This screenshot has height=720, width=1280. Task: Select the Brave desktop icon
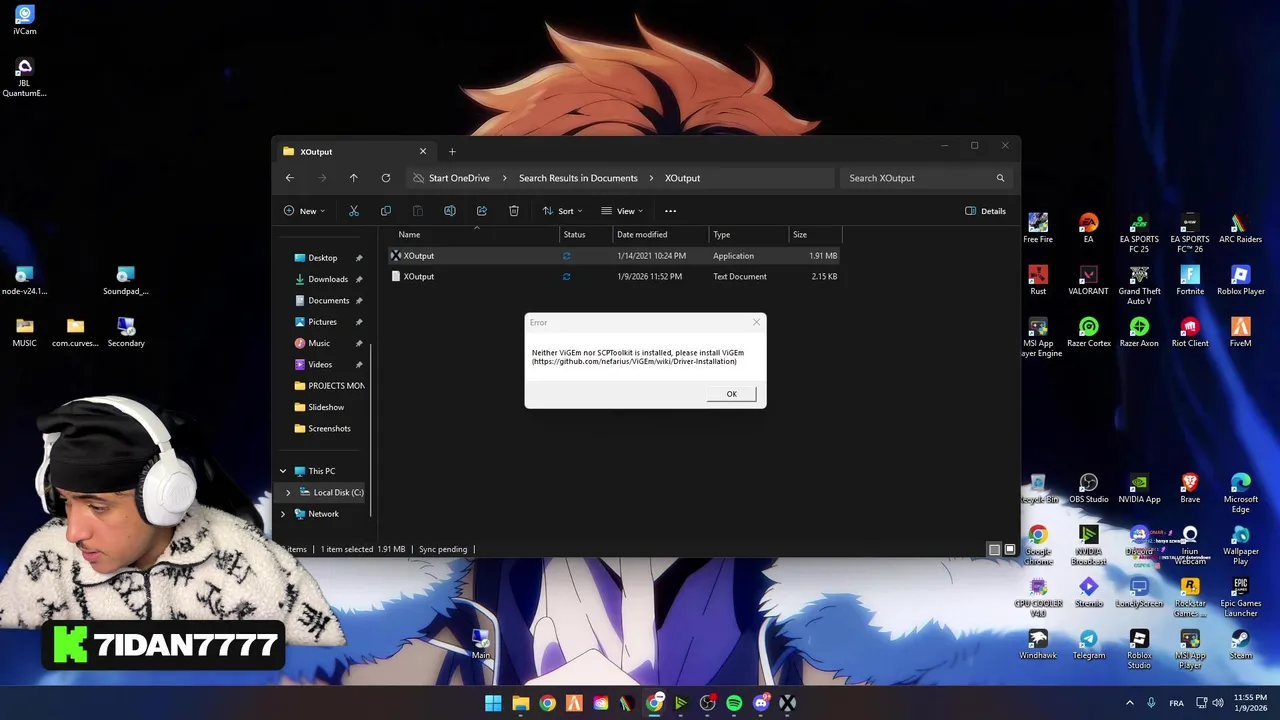pyautogui.click(x=1190, y=488)
